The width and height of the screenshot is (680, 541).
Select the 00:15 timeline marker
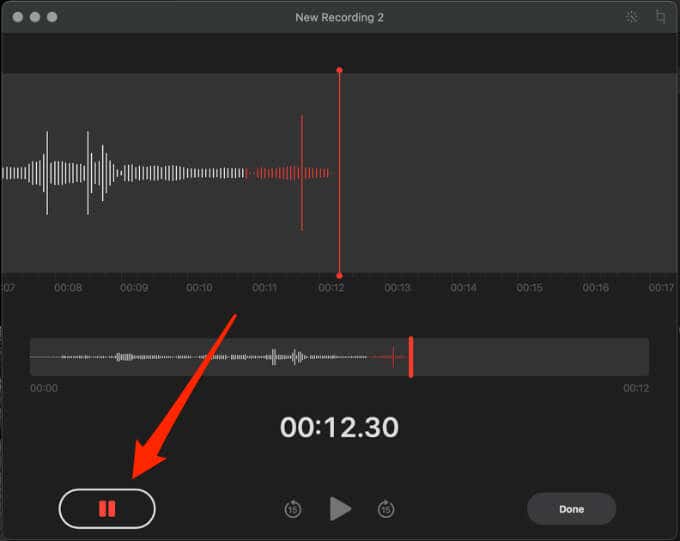click(x=530, y=288)
